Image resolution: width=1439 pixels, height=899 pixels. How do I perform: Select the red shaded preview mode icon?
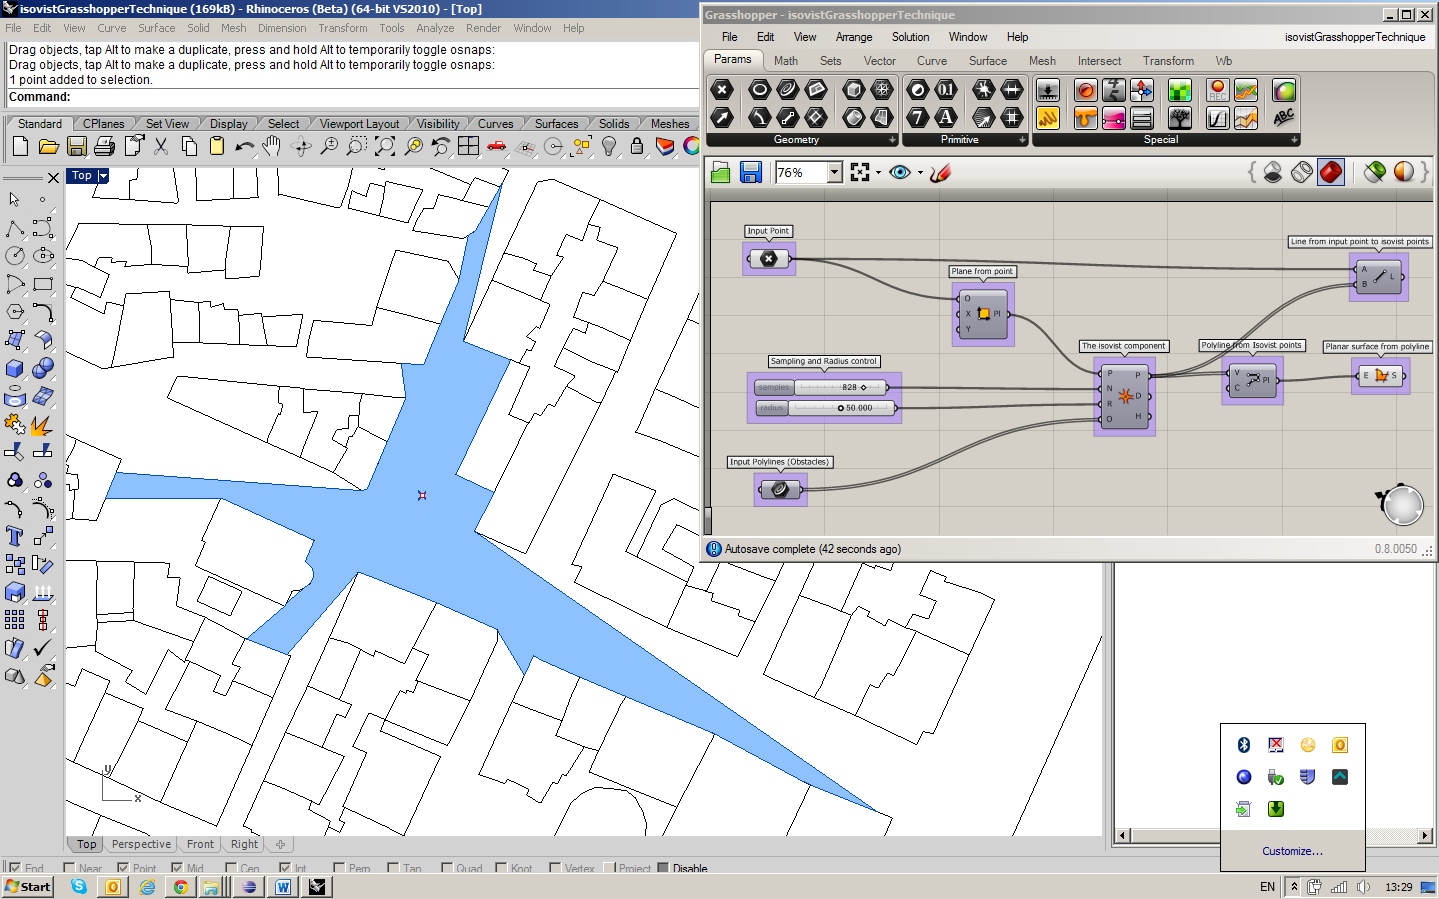pyautogui.click(x=1331, y=172)
